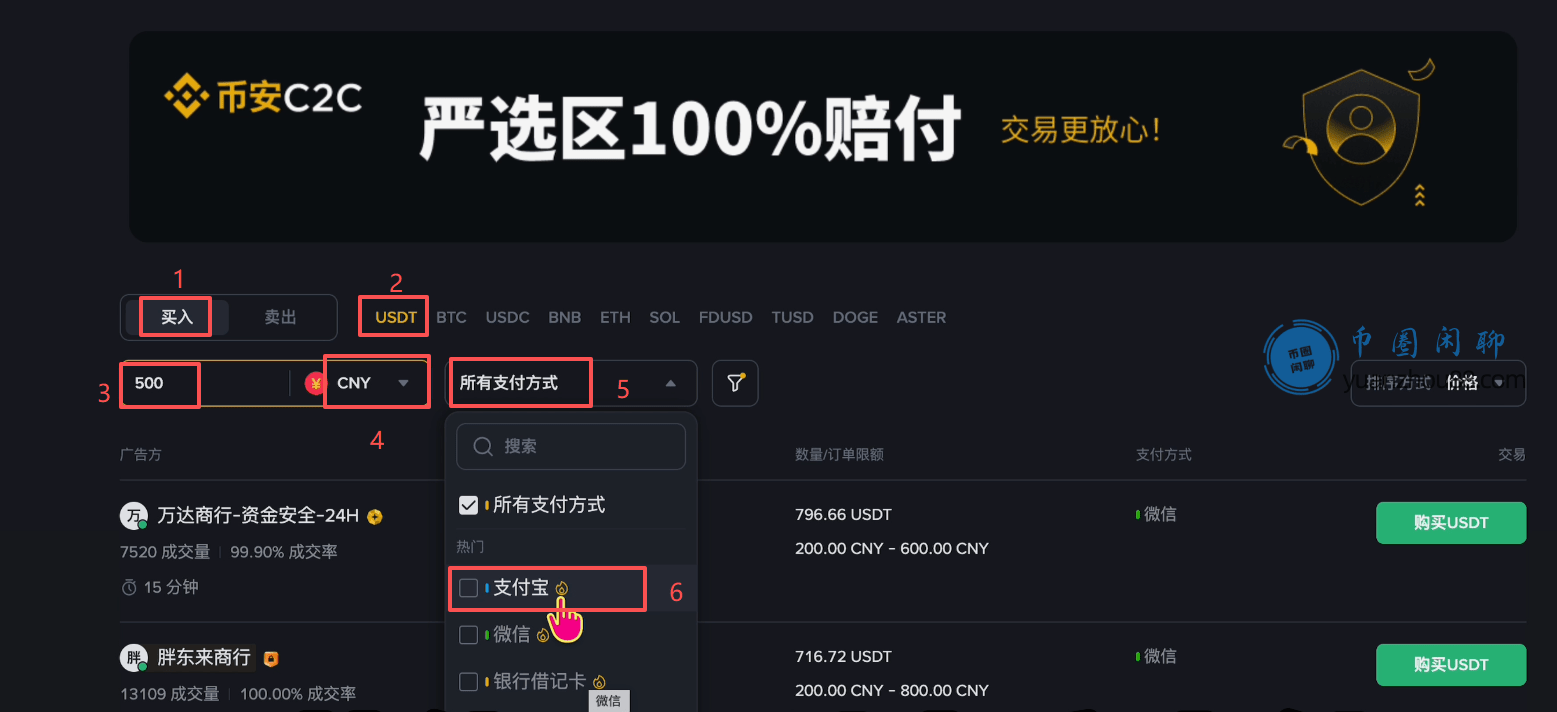The image size is (1557, 712).
Task: Click 万达商行 merchant avatar icon
Action: click(133, 516)
